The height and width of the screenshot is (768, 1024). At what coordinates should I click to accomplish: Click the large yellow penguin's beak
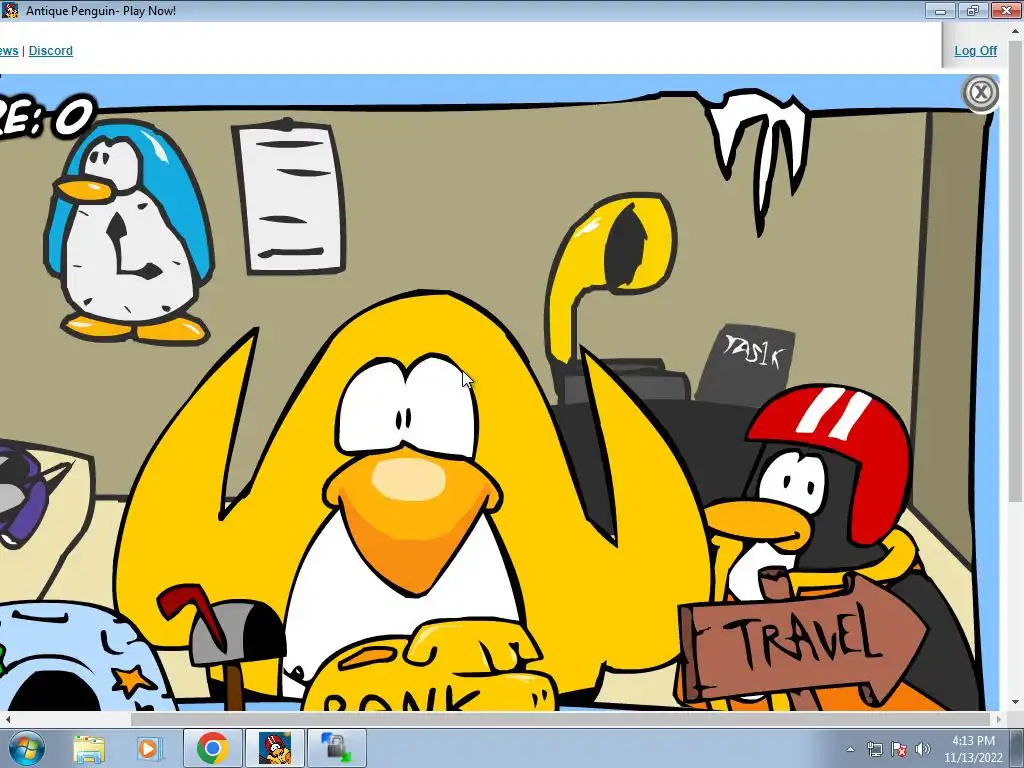(411, 516)
